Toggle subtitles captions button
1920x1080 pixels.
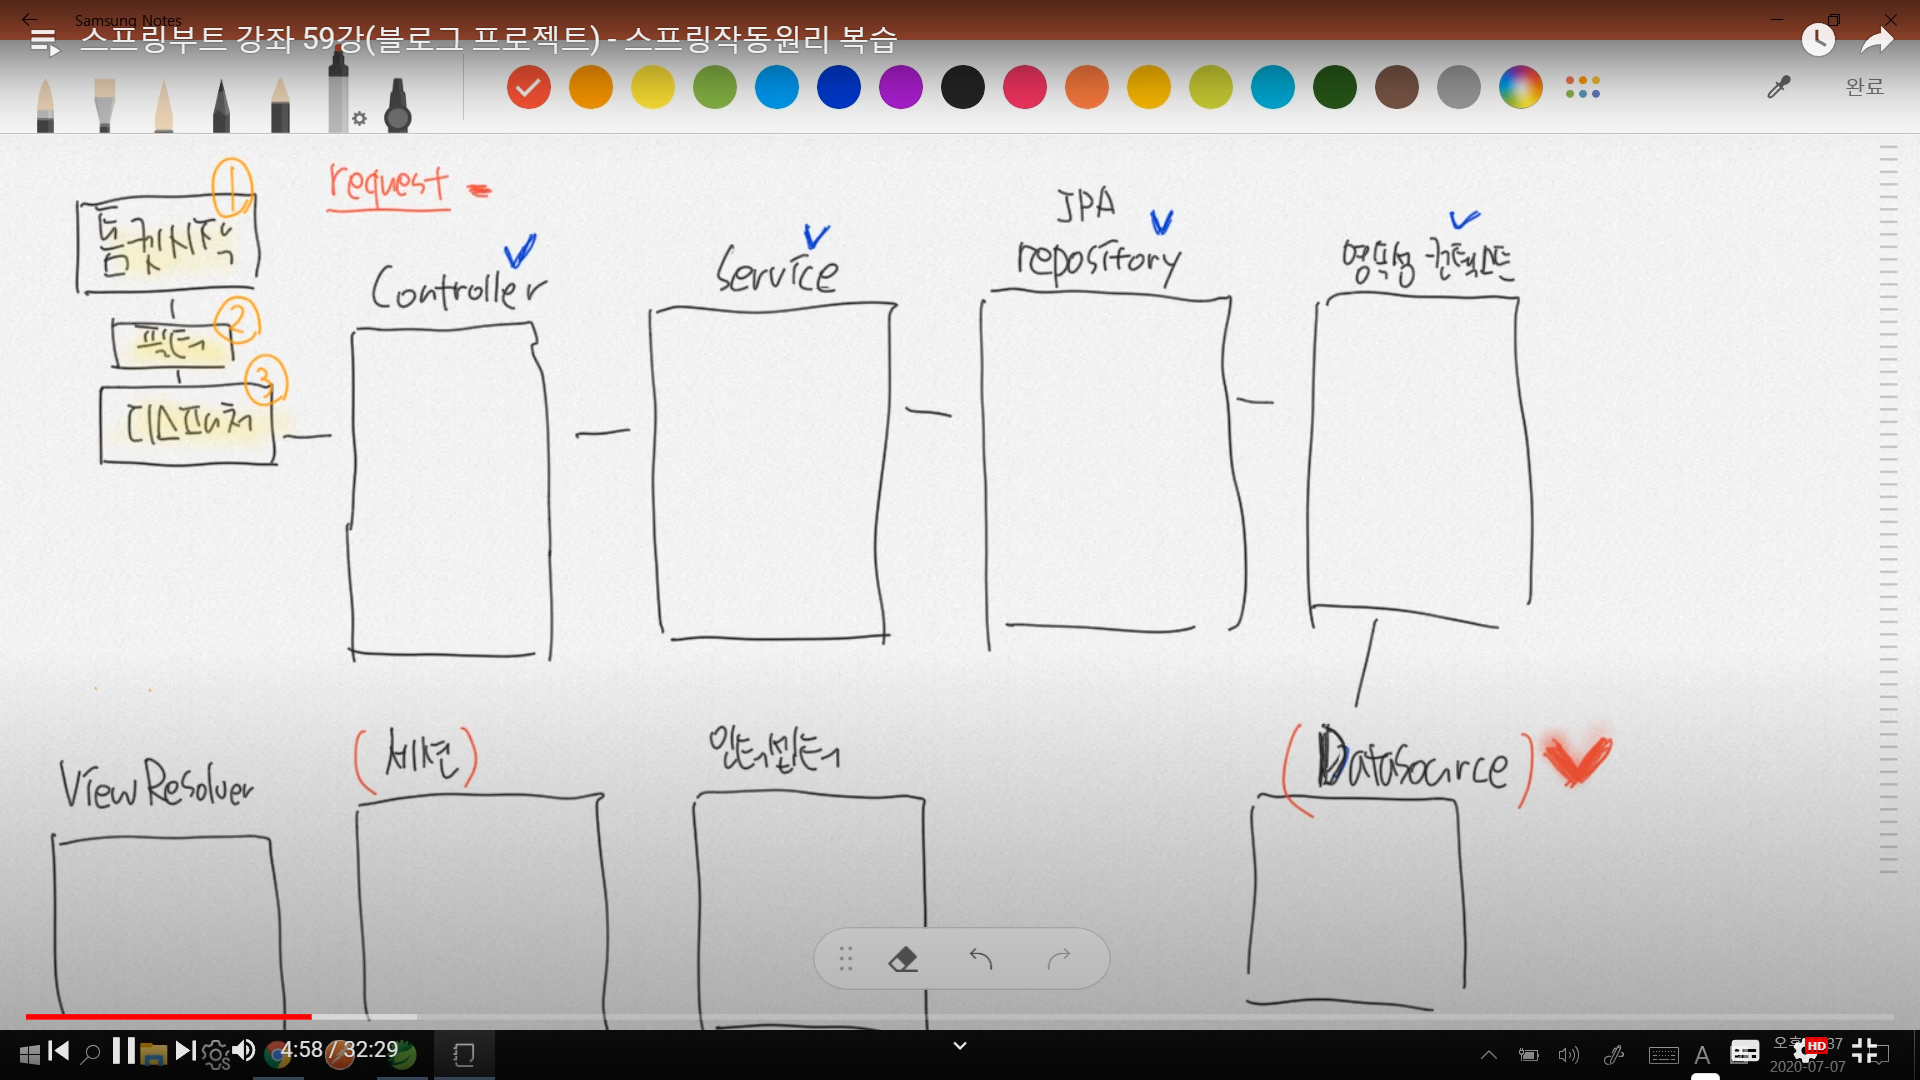1745,1051
